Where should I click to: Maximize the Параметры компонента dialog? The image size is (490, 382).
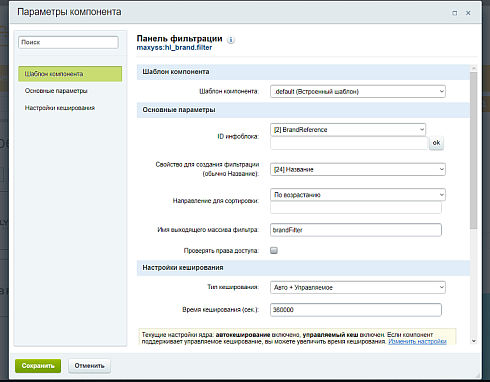455,13
